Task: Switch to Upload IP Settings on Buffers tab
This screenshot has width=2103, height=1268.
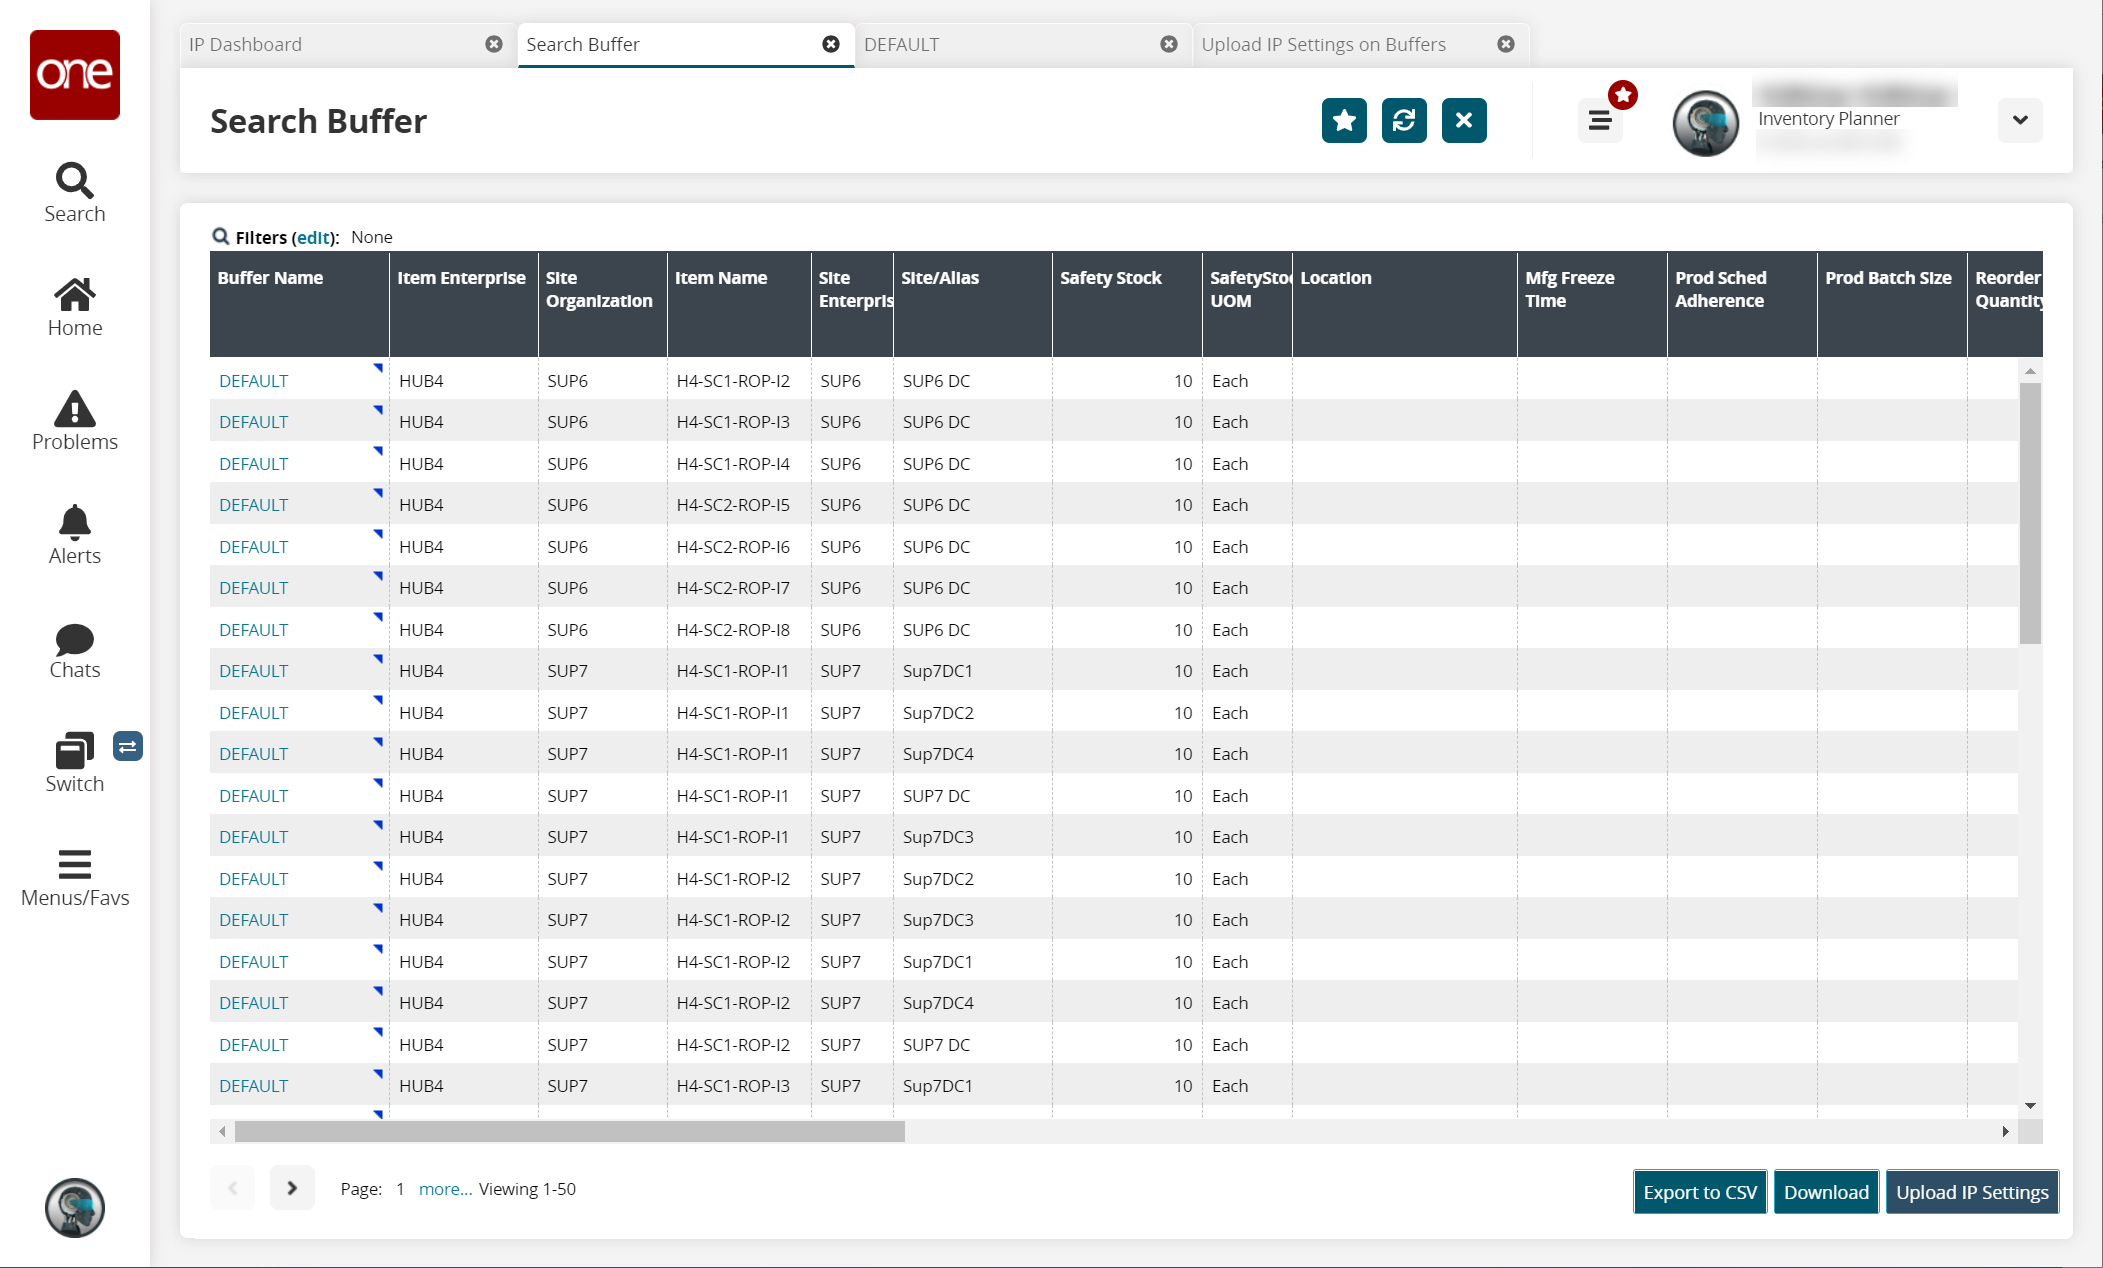Action: [1323, 45]
